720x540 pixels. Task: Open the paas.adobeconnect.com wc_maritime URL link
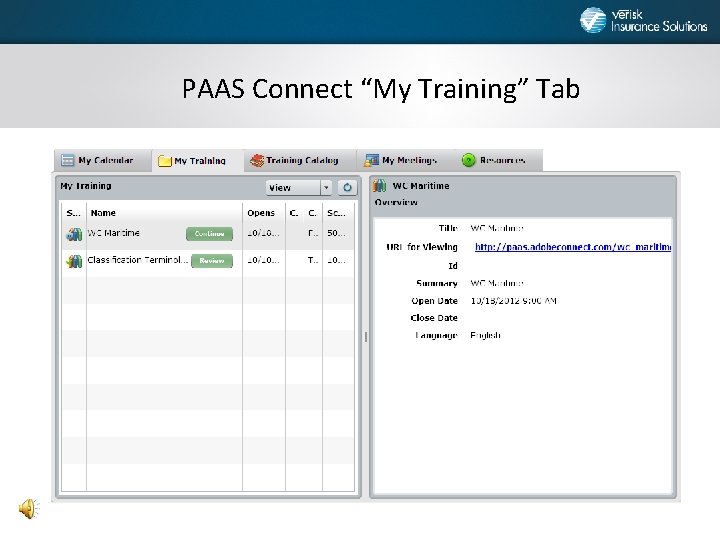pyautogui.click(x=573, y=247)
